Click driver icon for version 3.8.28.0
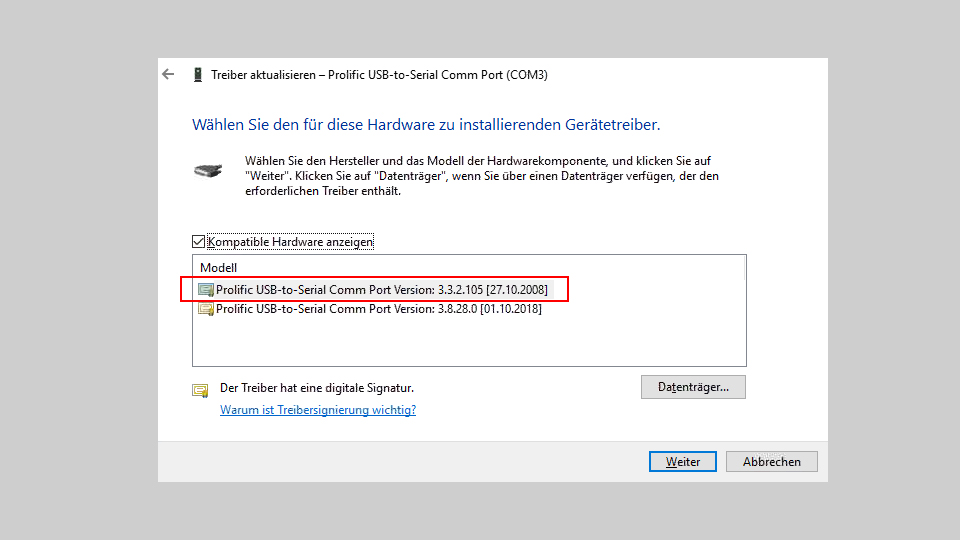The height and width of the screenshot is (540, 960). (x=206, y=309)
